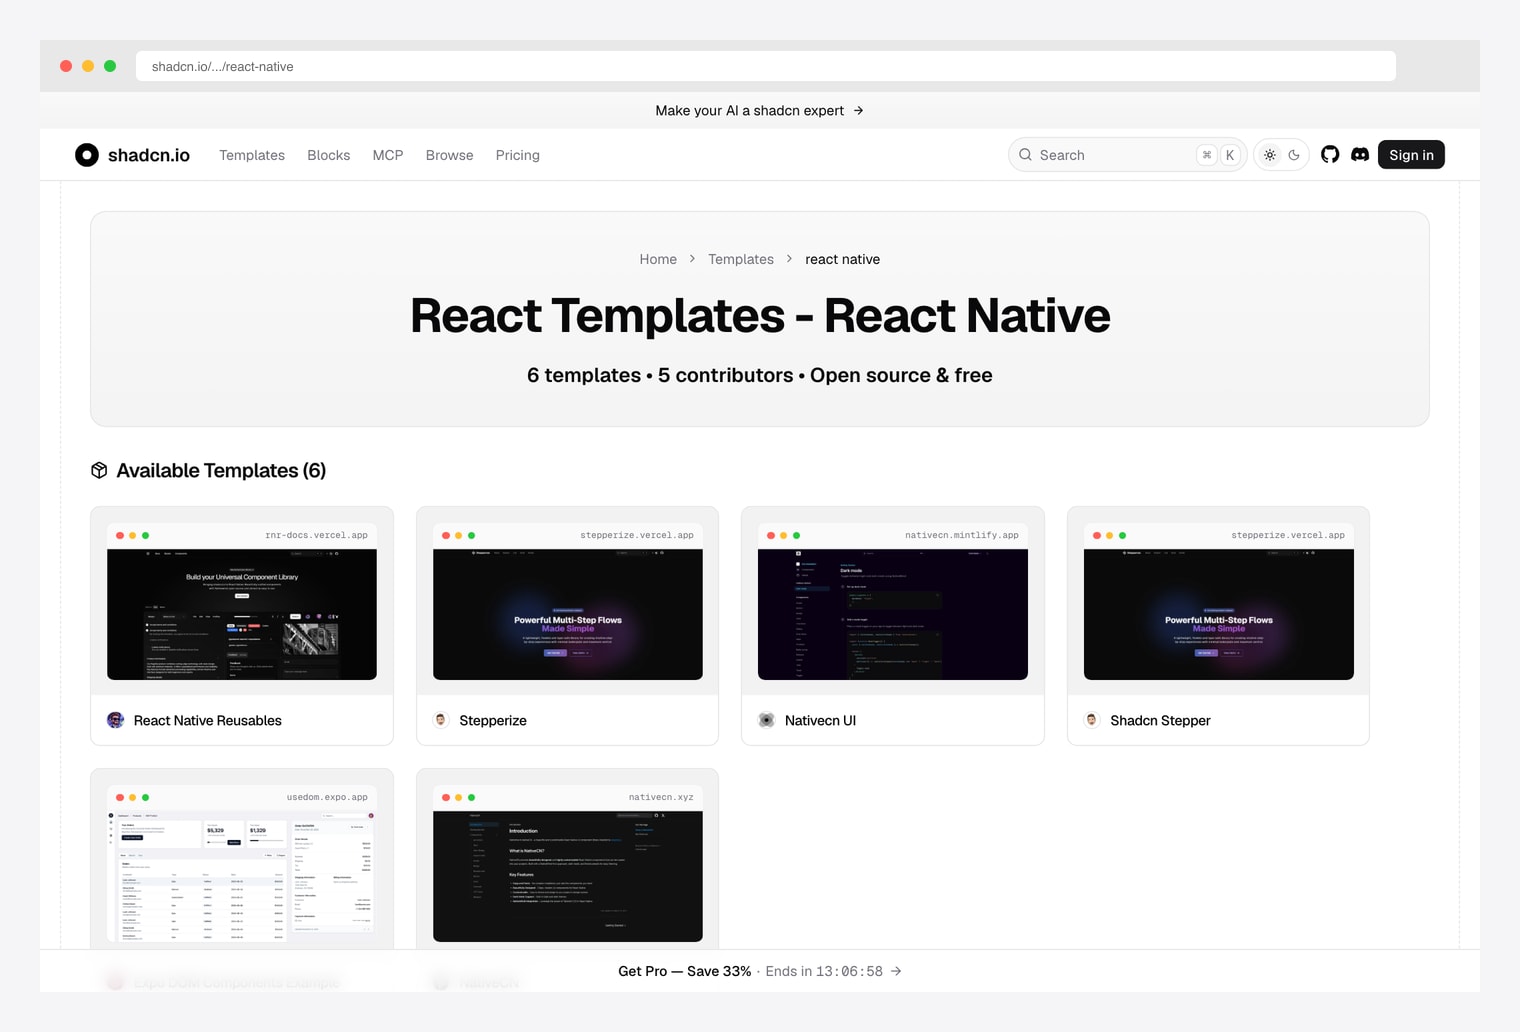Open usedom.expo.app preview thumbnail
Image resolution: width=1520 pixels, height=1032 pixels.
point(242,876)
